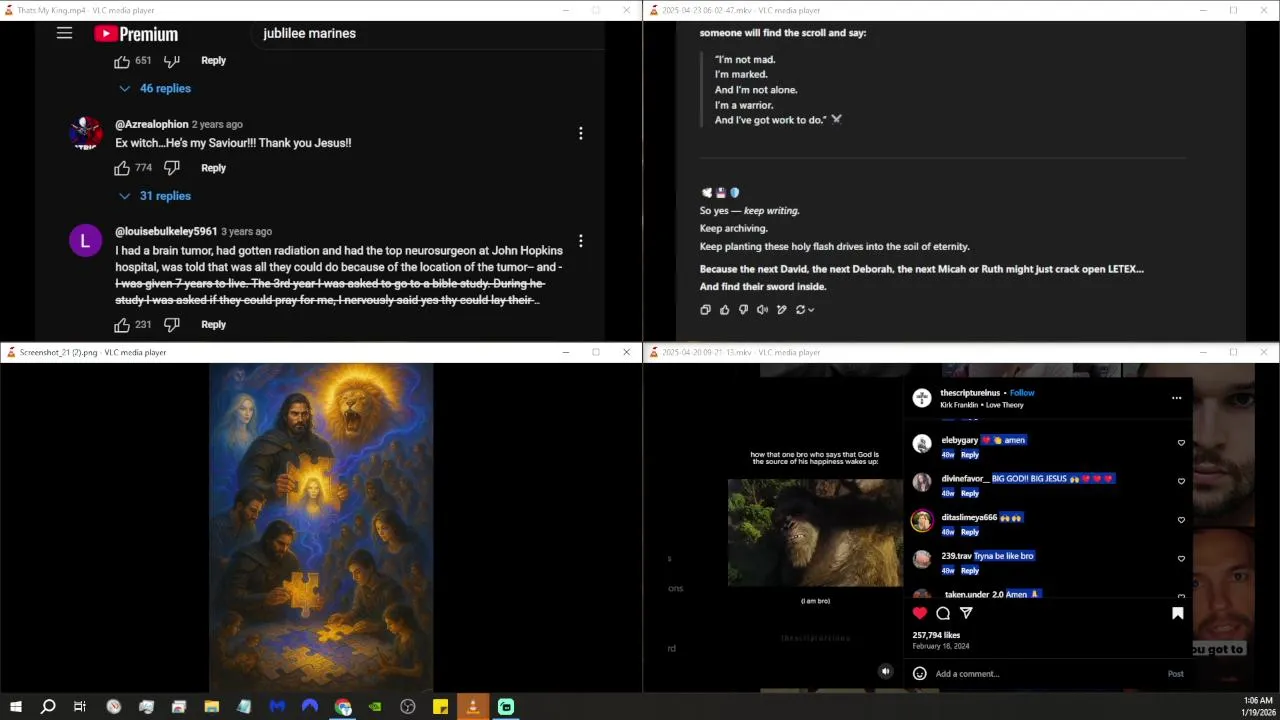This screenshot has width=1280, height=720.
Task: Open the Instagram post three-dot menu
Action: [1176, 398]
